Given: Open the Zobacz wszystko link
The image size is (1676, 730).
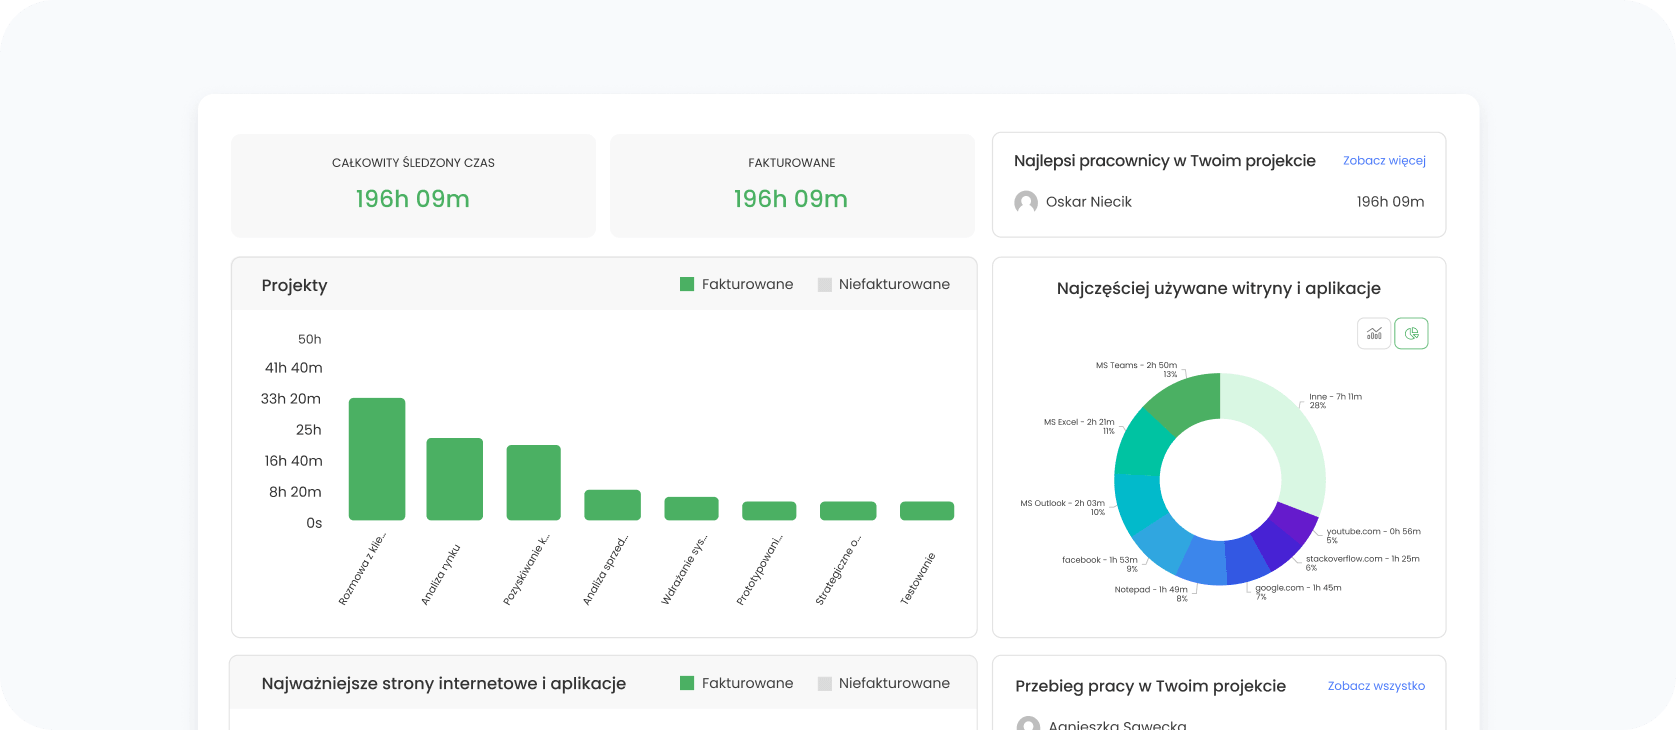Looking at the screenshot, I should tap(1376, 686).
